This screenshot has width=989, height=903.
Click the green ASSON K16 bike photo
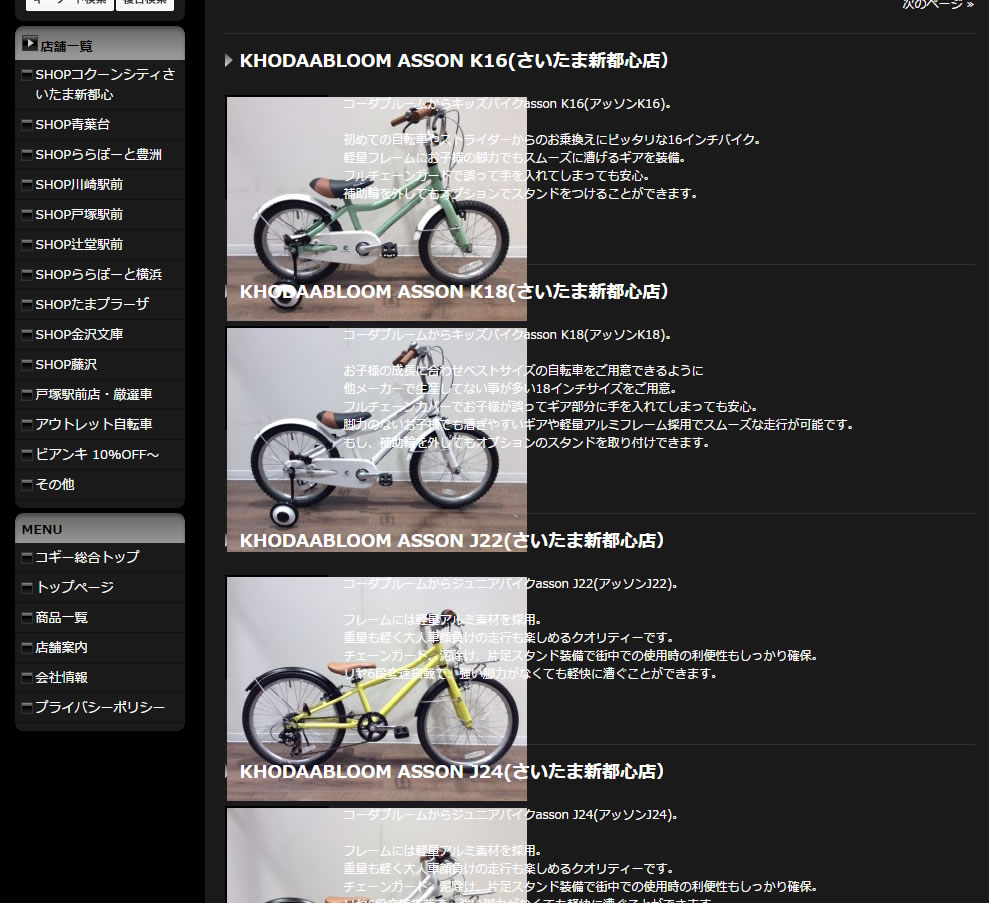[377, 209]
